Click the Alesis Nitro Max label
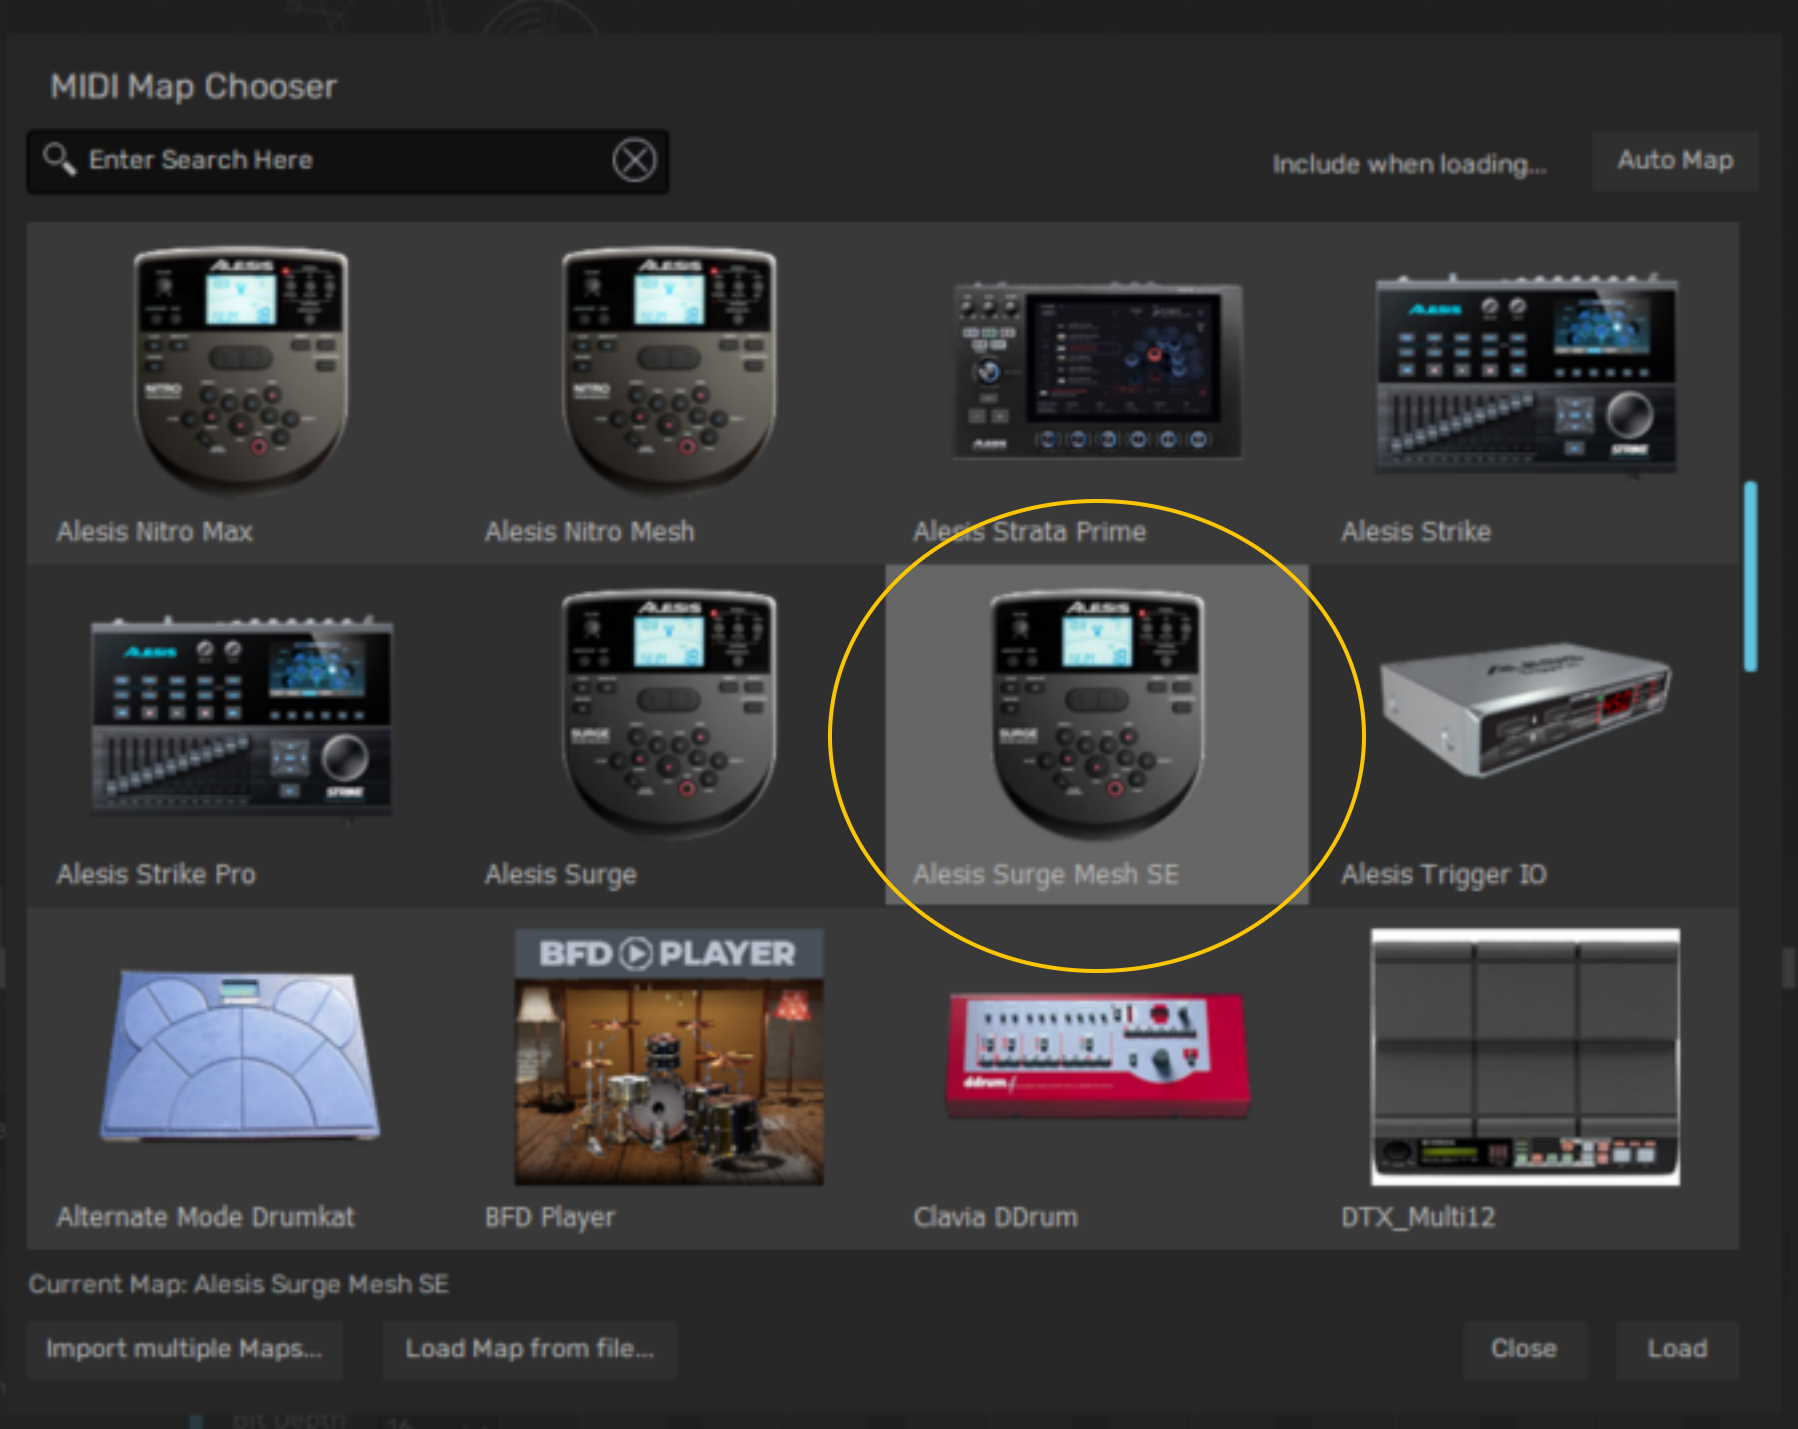The image size is (1798, 1429). (155, 532)
